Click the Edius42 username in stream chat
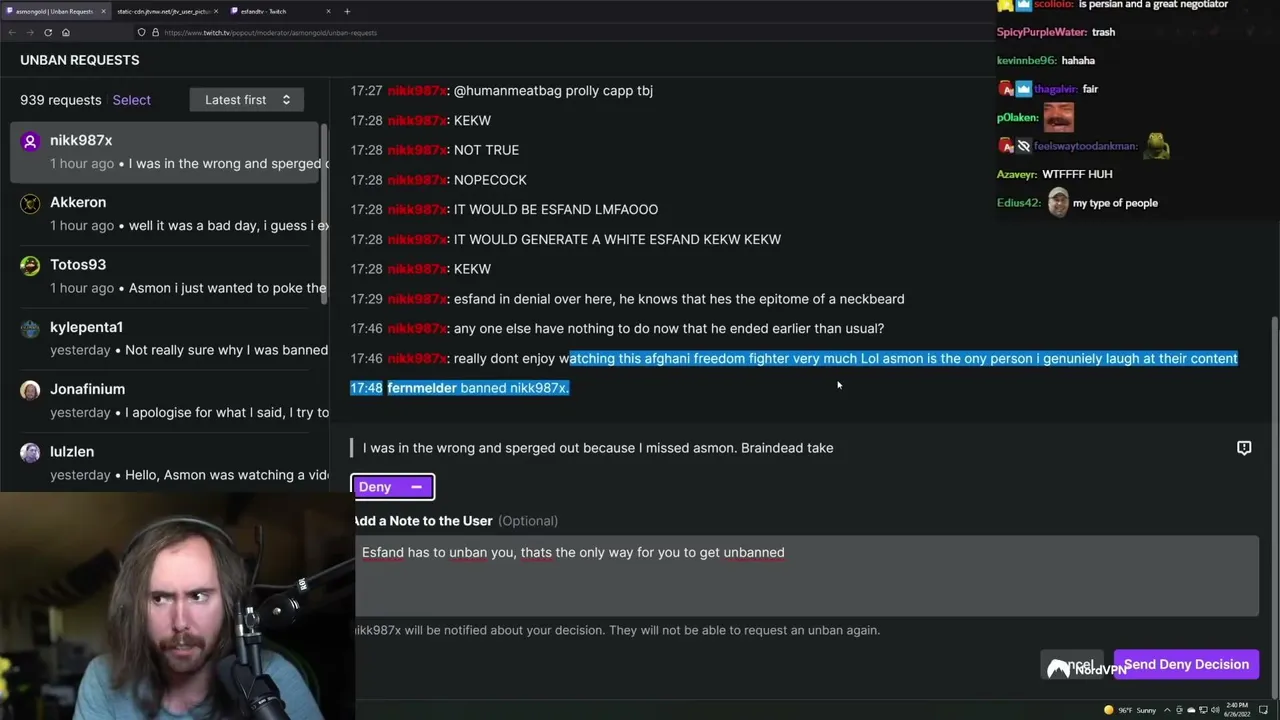 click(1019, 203)
